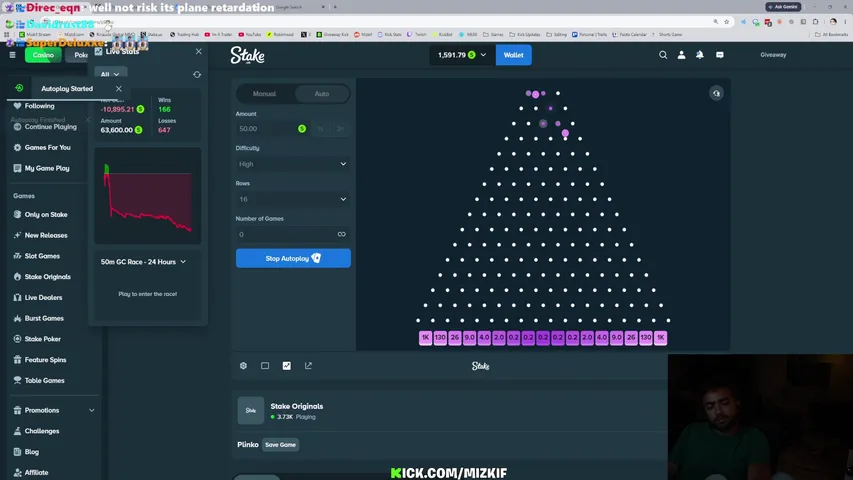Expand the 50m GC Race dropdown
The image size is (853, 480).
tap(144, 262)
